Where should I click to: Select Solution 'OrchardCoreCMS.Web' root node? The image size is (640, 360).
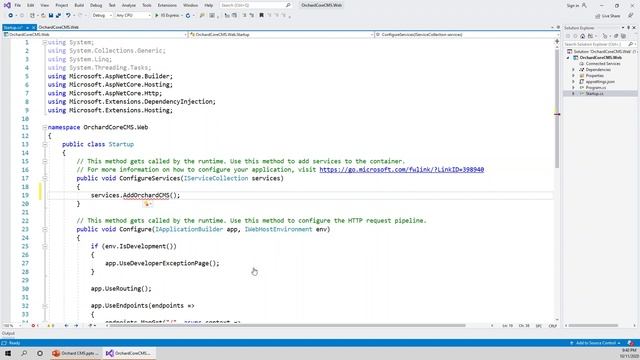(x=602, y=52)
